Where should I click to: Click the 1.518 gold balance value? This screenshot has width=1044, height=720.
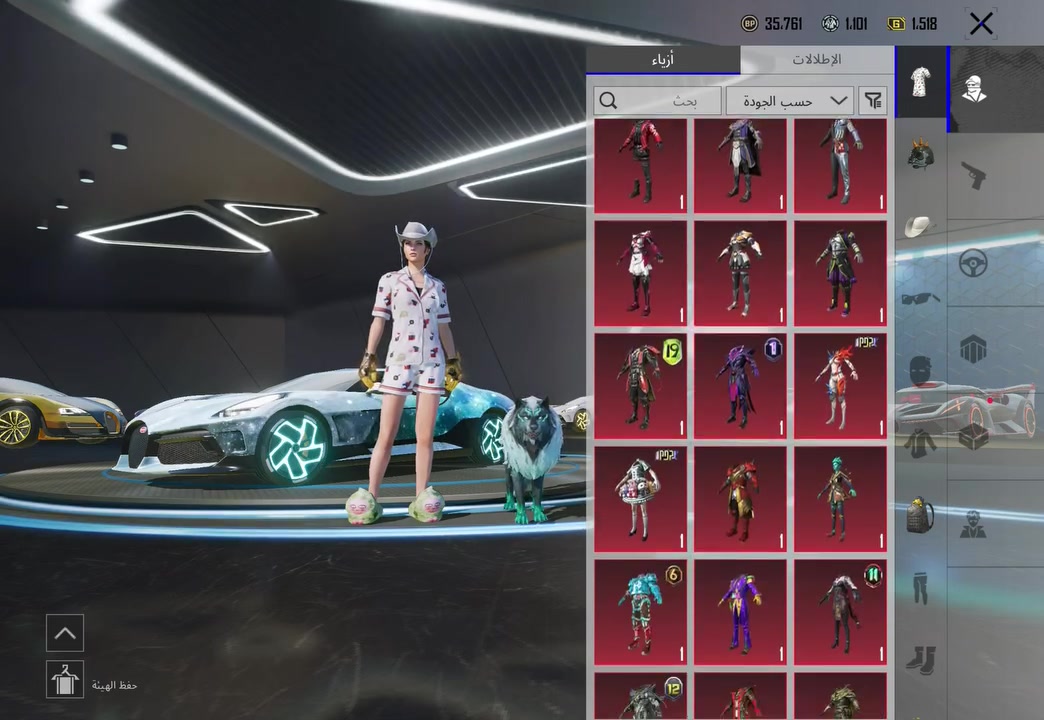coord(924,25)
